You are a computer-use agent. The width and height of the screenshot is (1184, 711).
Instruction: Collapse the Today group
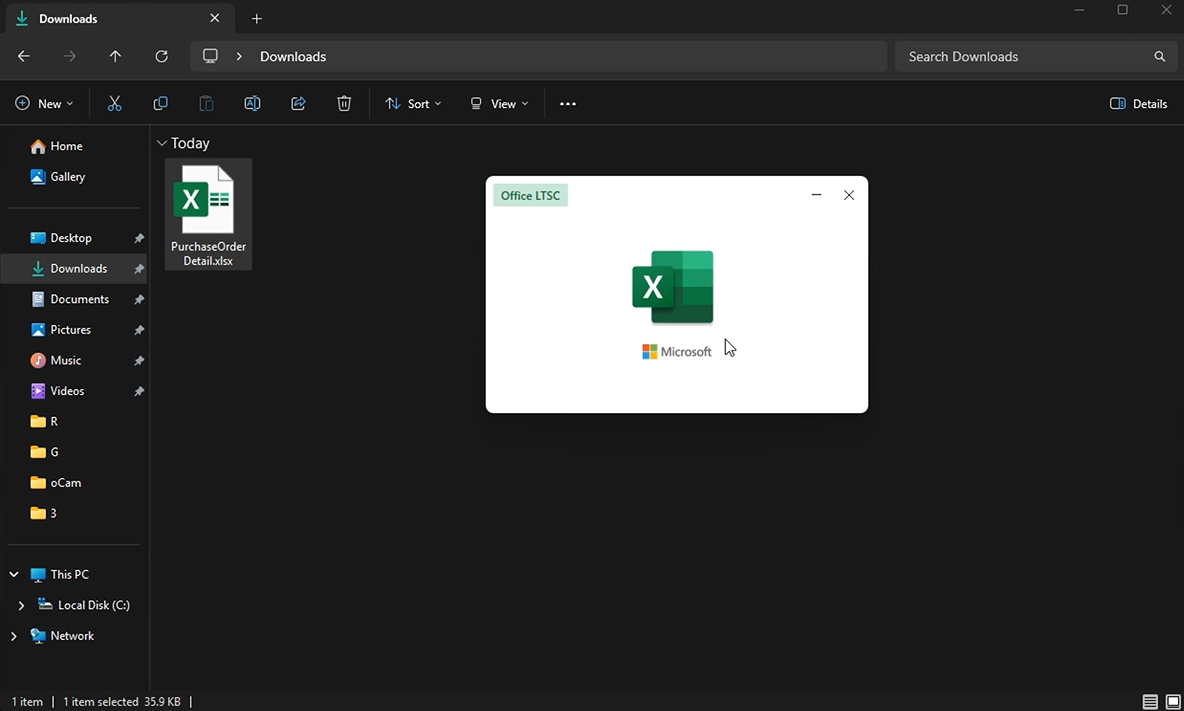[x=161, y=143]
